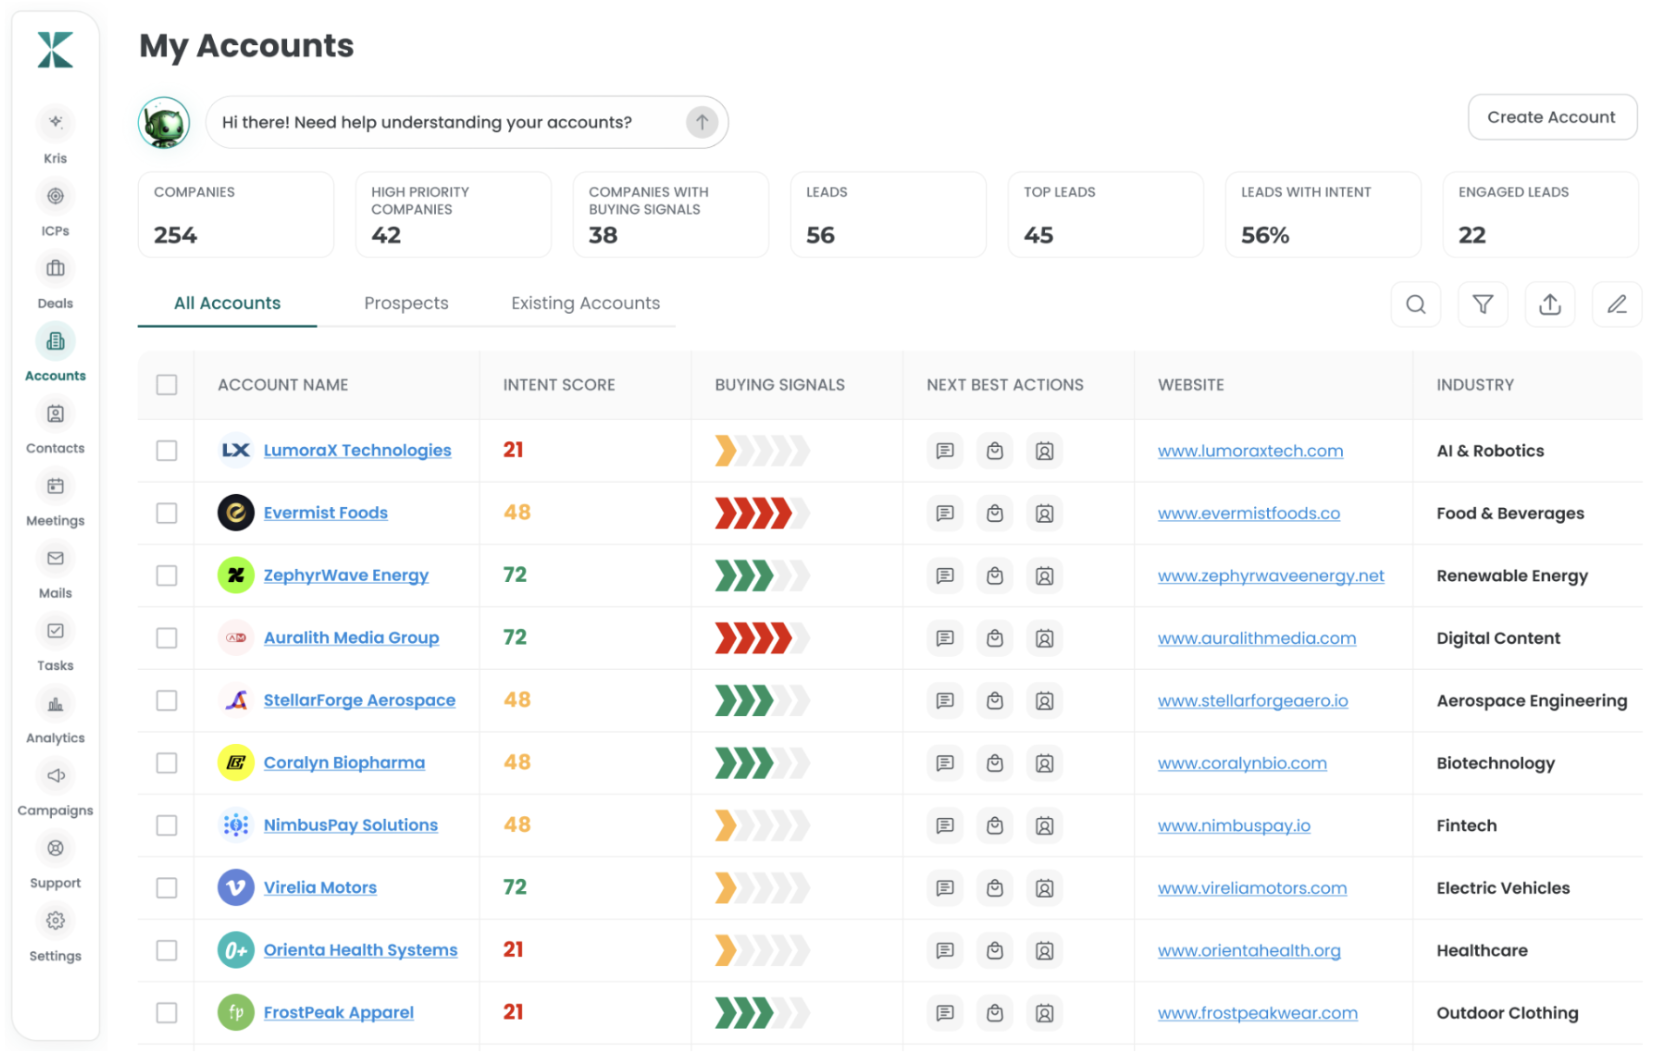This screenshot has height=1064, width=1668.
Task: Open the Accounts section in sidebar
Action: pyautogui.click(x=56, y=355)
